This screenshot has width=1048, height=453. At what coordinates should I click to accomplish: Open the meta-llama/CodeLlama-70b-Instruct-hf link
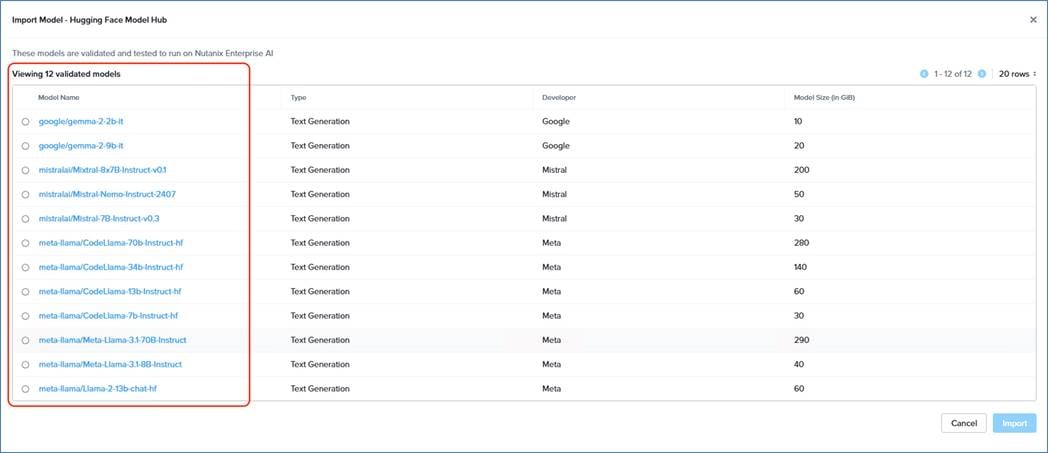(x=110, y=243)
